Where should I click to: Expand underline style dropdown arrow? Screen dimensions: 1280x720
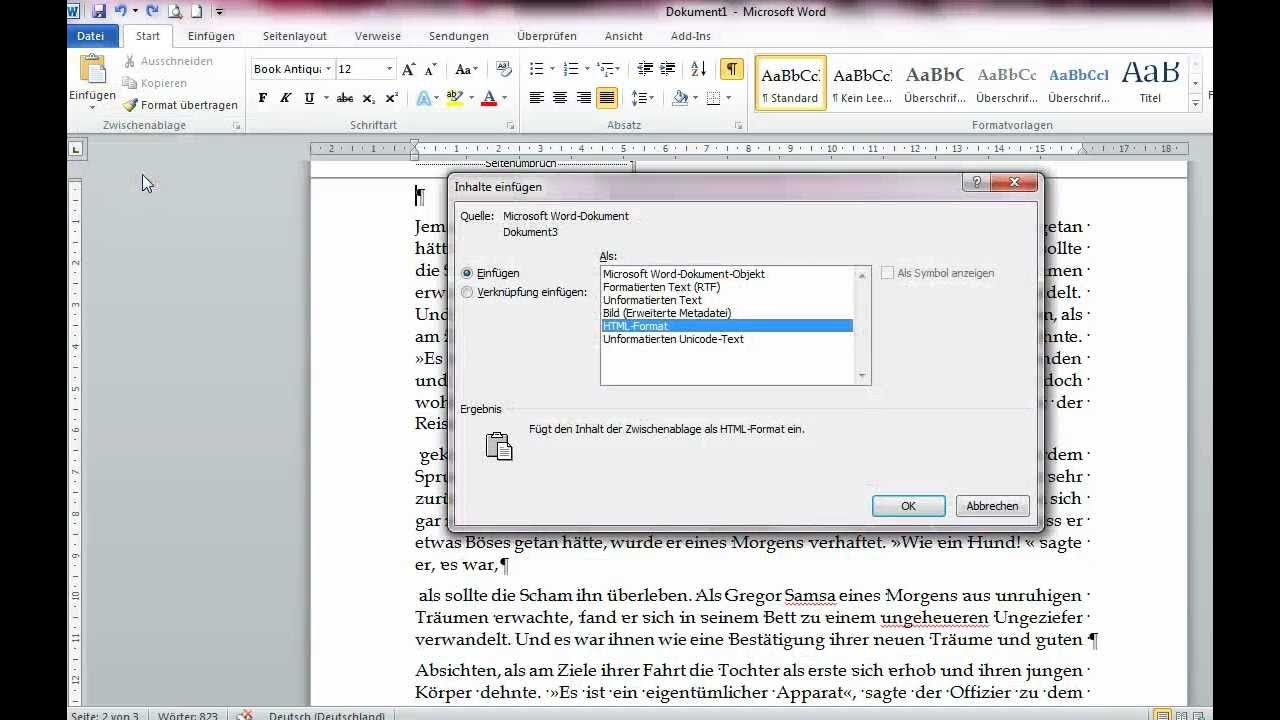coord(325,98)
